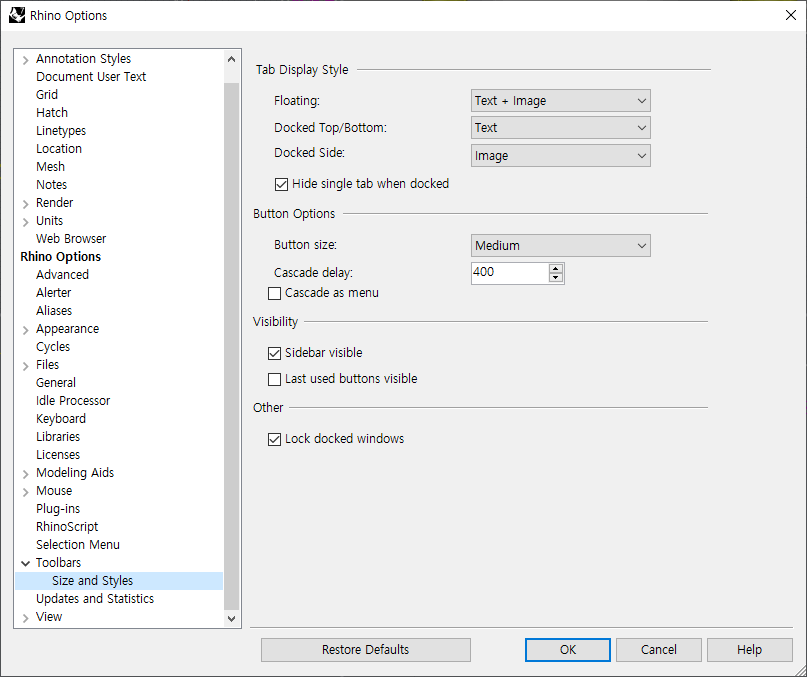This screenshot has width=807, height=677.
Task: Expand the Modeling Aids tree node
Action: [x=25, y=474]
